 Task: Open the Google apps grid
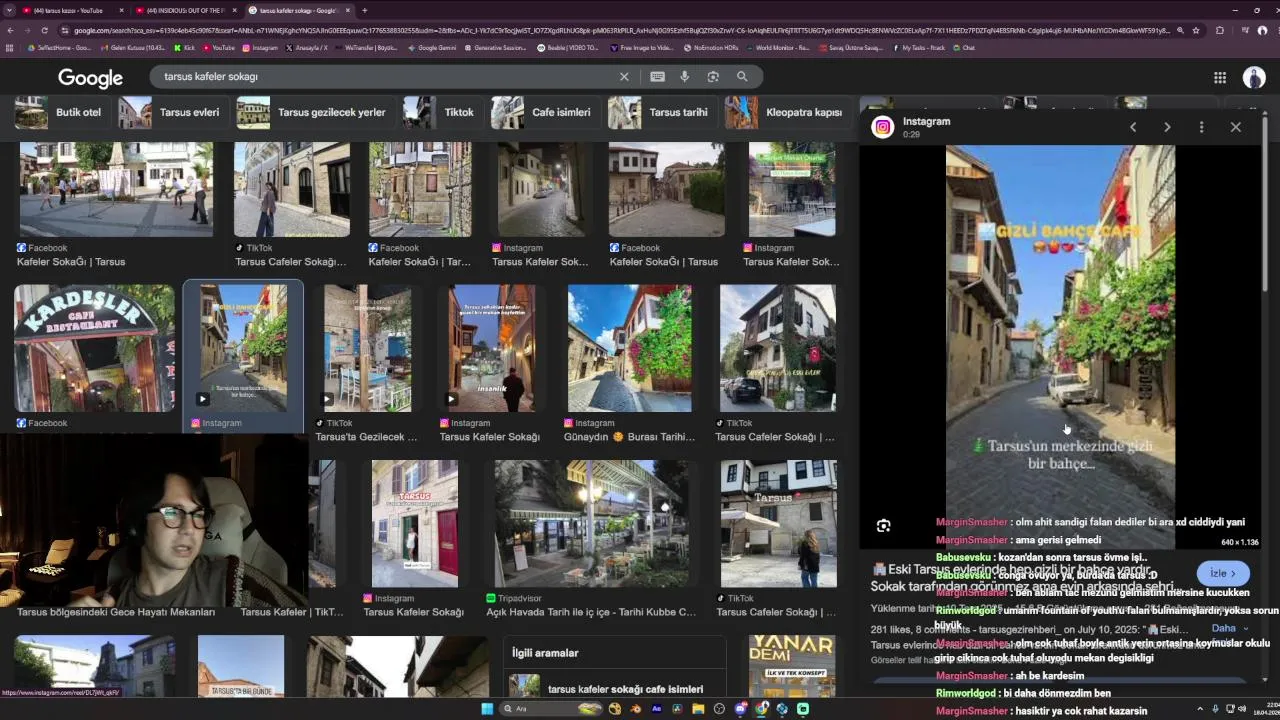point(1220,77)
